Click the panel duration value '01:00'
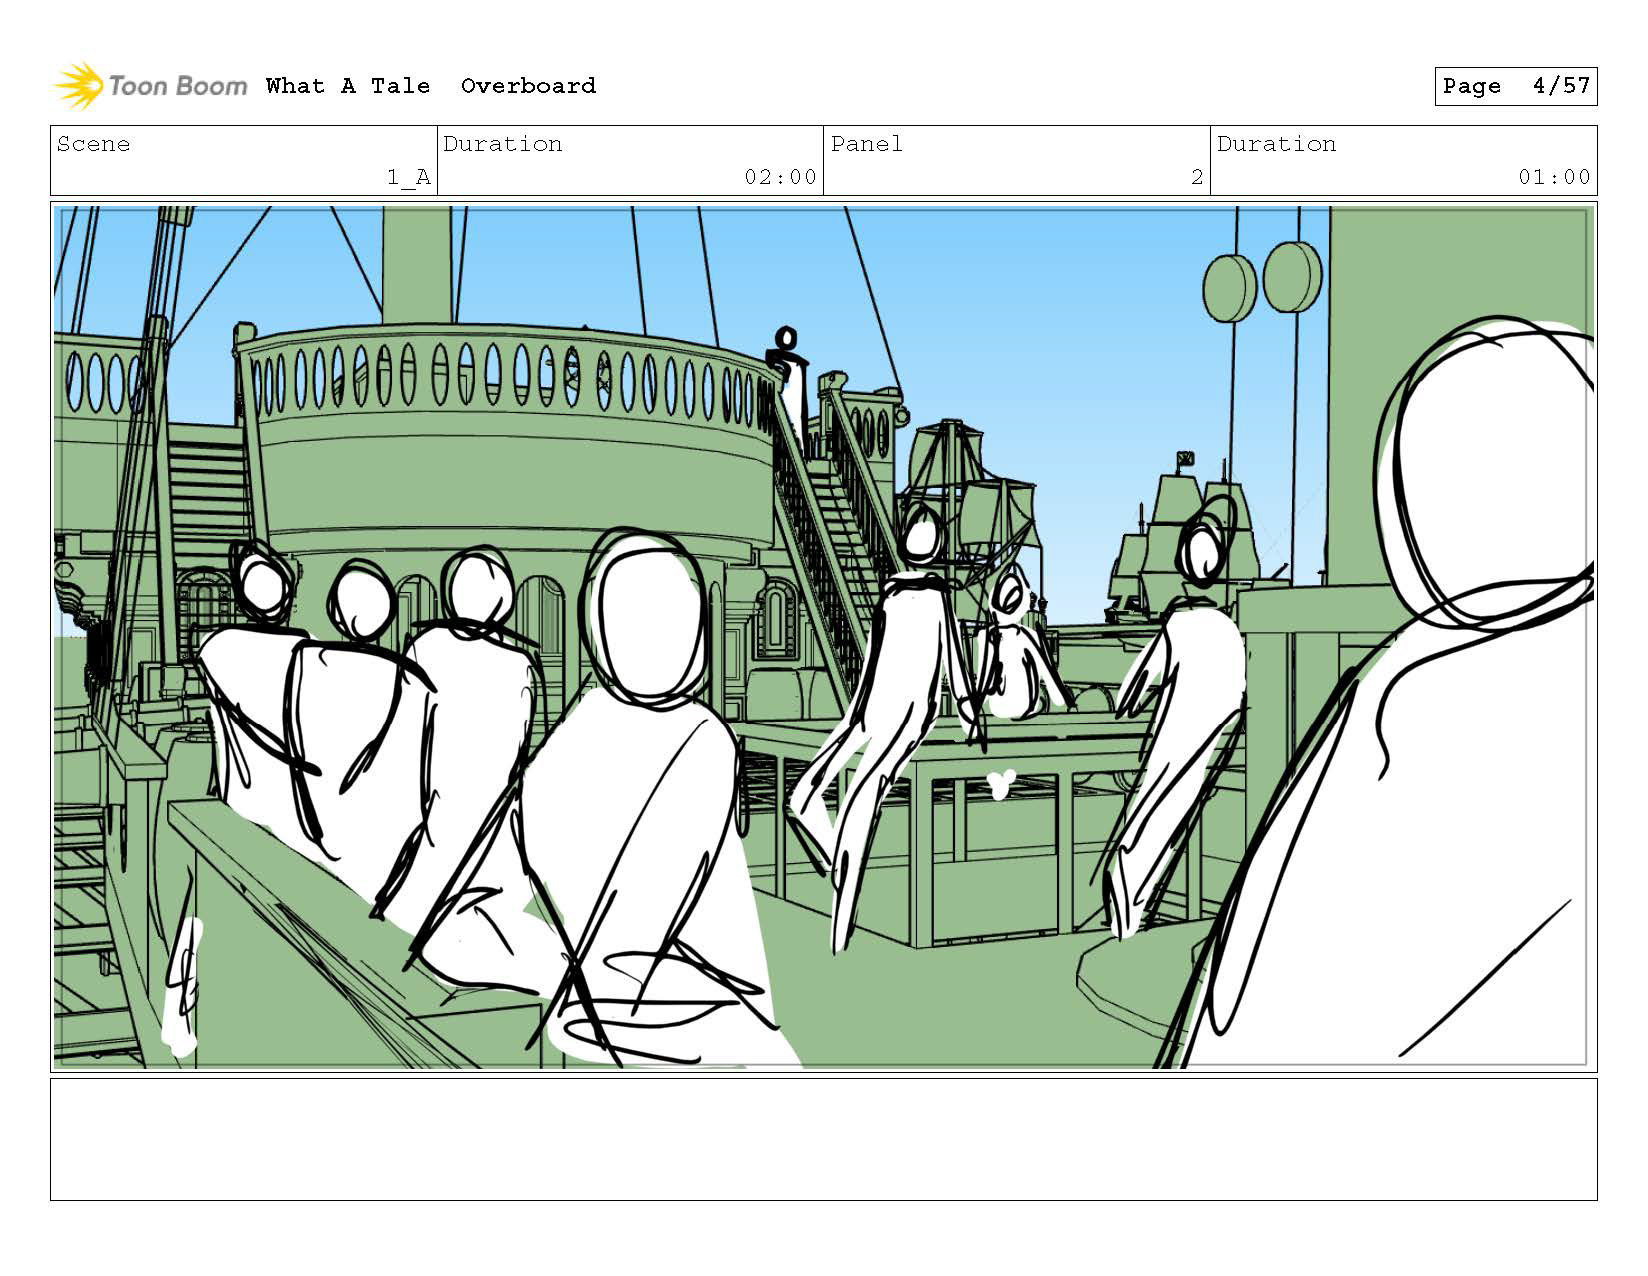1648x1276 pixels. 1554,177
